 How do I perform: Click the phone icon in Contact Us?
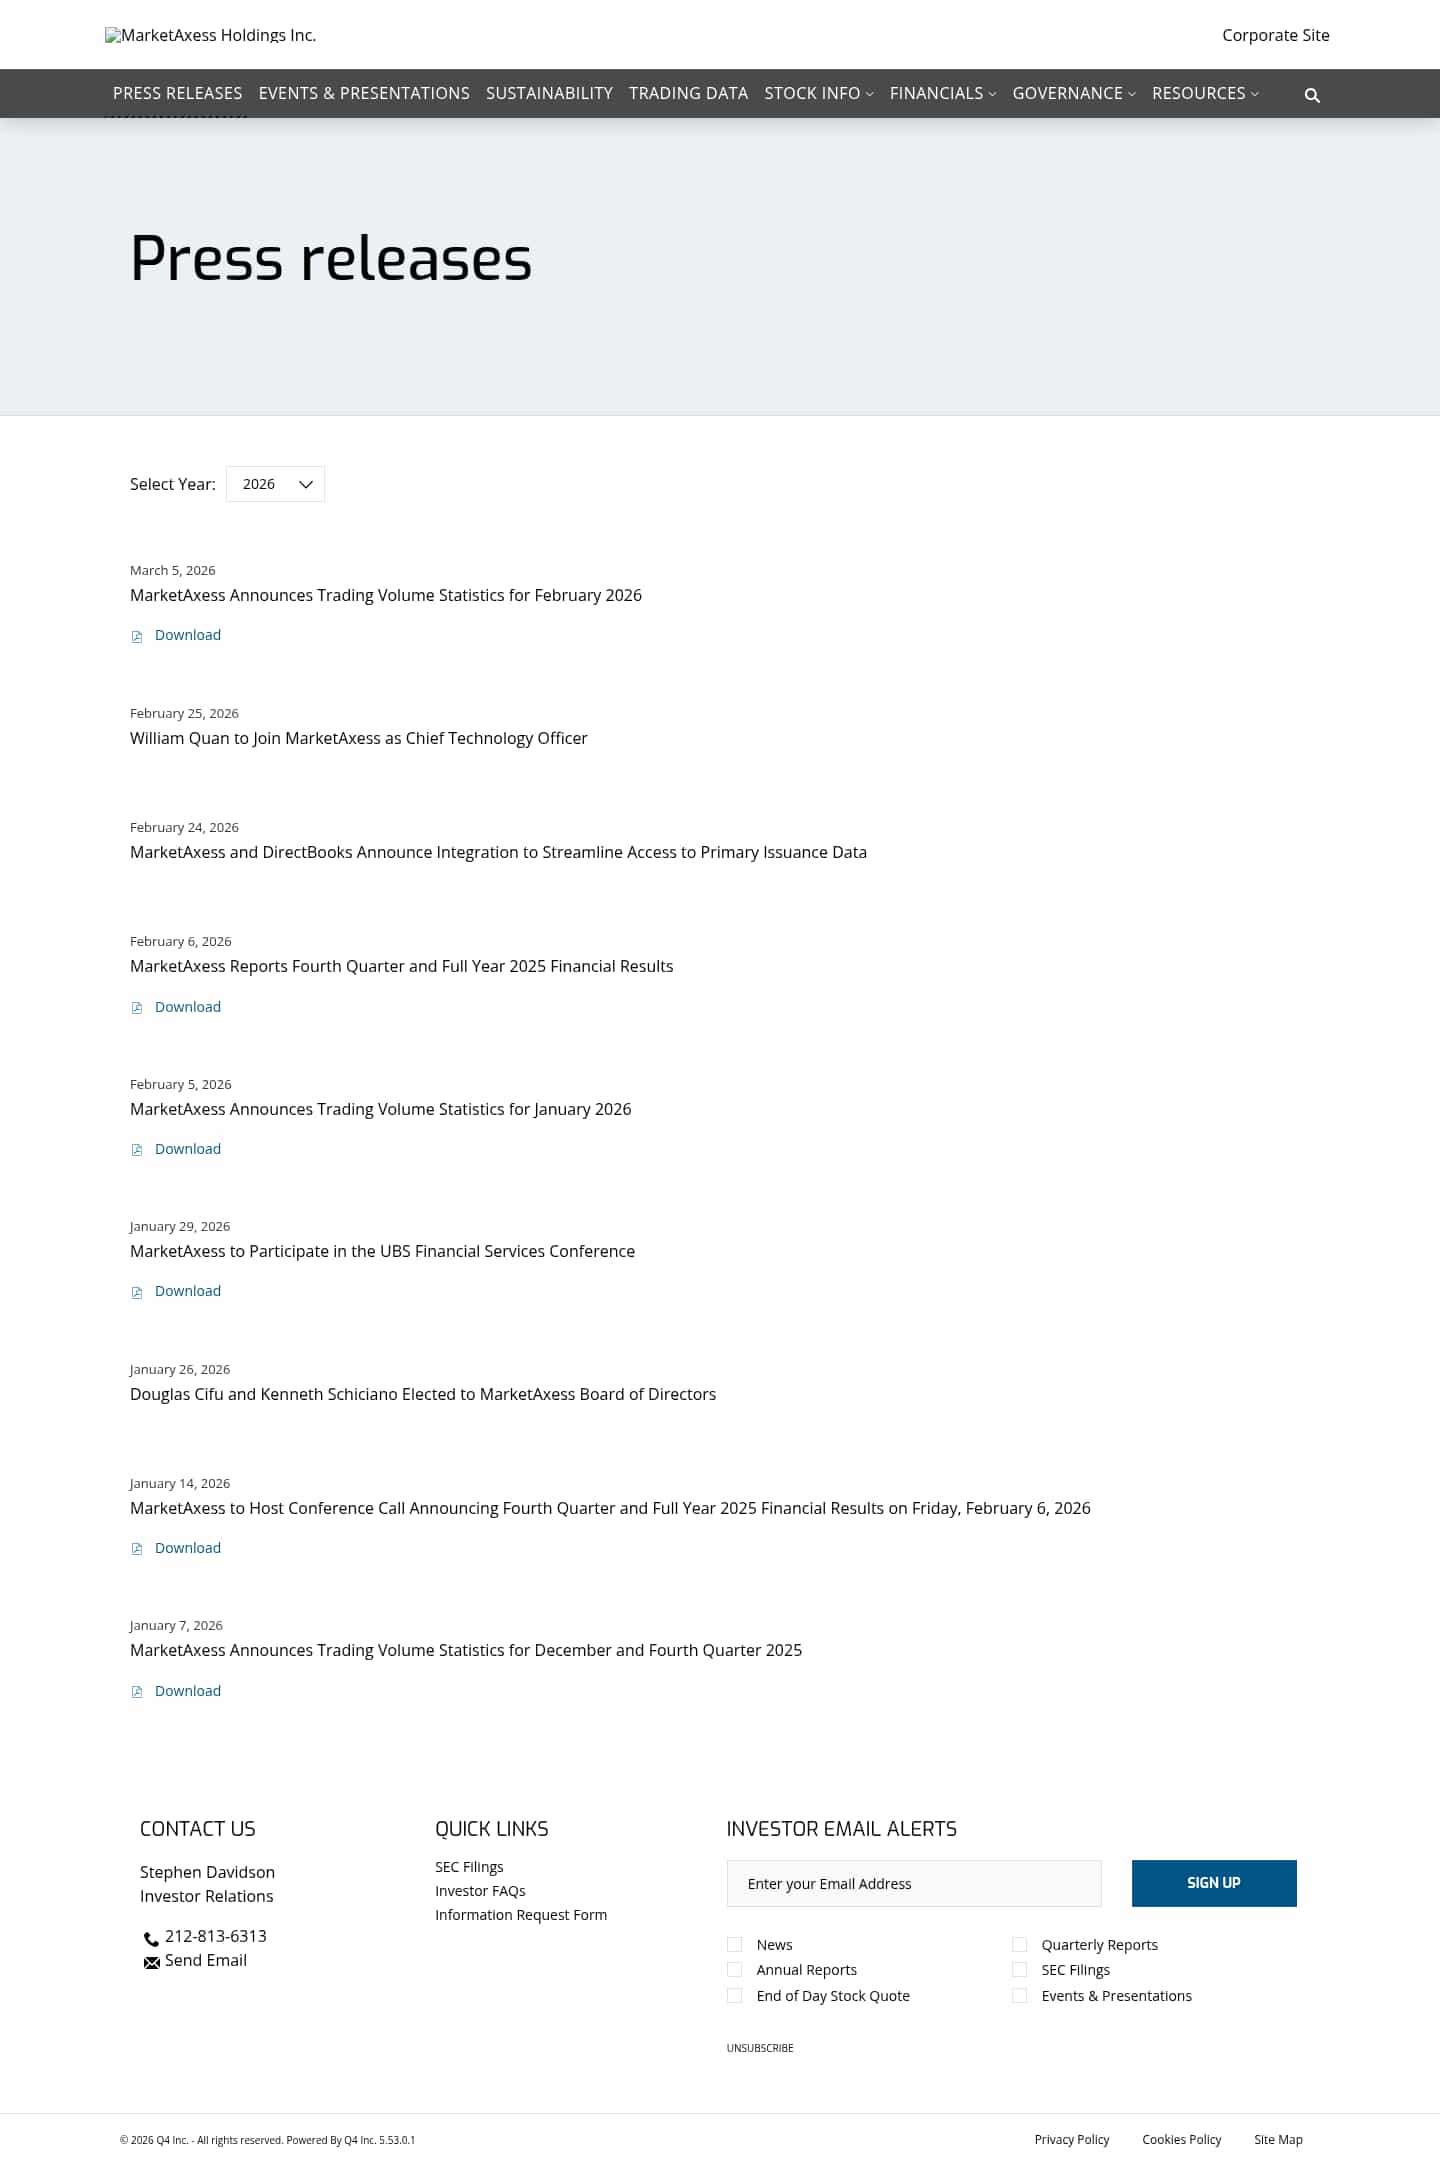pyautogui.click(x=151, y=1938)
